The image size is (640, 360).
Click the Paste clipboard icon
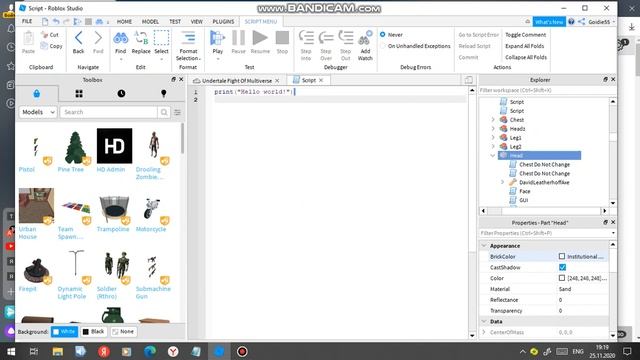point(28,39)
